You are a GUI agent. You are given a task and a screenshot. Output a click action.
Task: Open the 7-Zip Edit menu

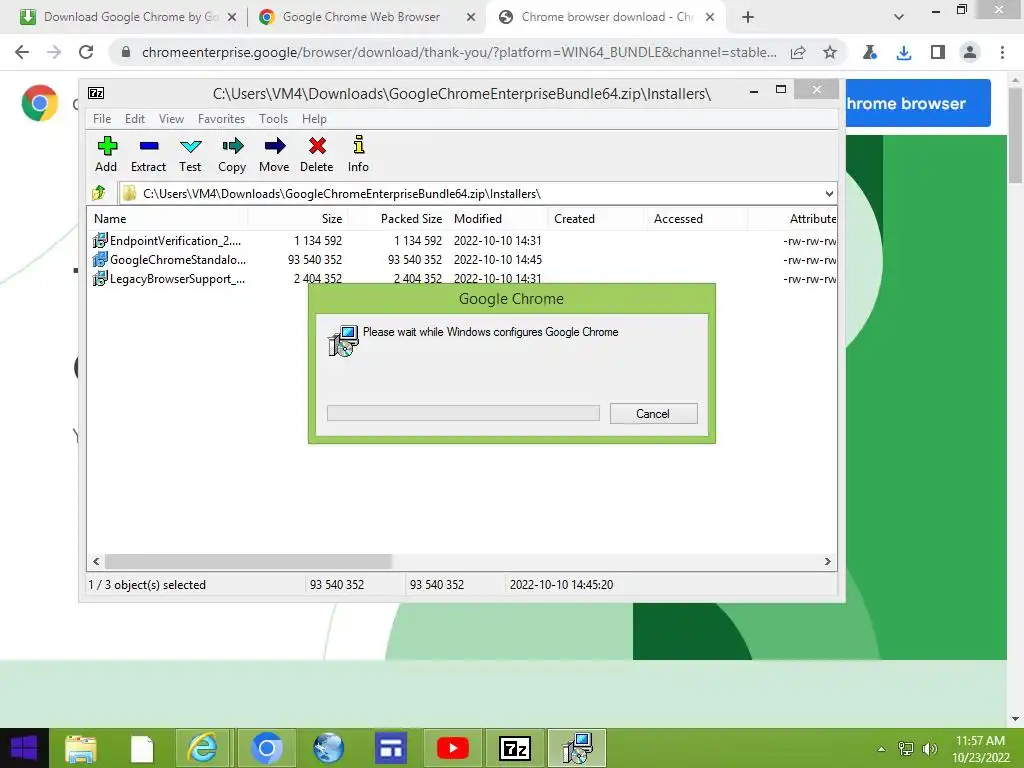click(135, 119)
